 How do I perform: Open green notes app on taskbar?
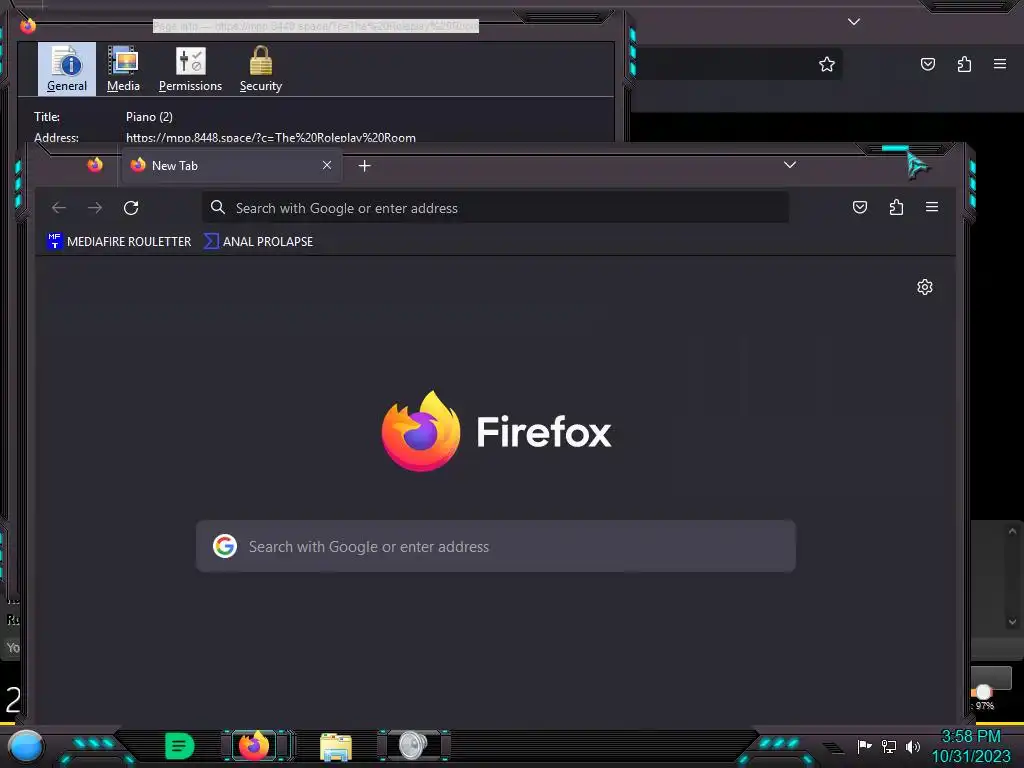(179, 746)
